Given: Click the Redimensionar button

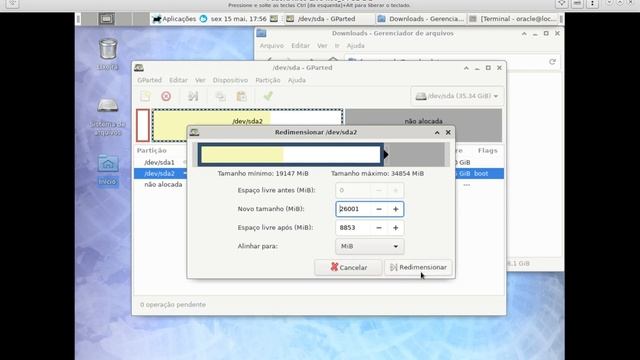Looking at the screenshot, I should 418,267.
